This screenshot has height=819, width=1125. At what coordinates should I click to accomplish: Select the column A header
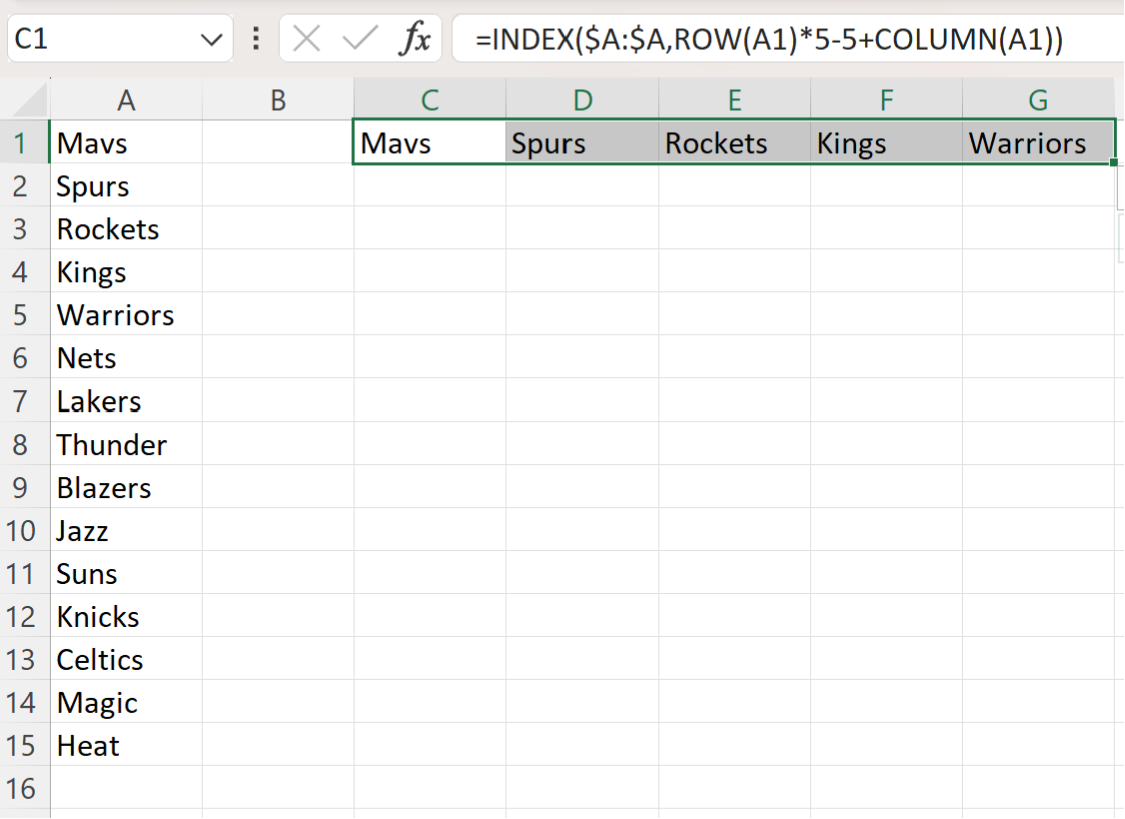coord(126,100)
